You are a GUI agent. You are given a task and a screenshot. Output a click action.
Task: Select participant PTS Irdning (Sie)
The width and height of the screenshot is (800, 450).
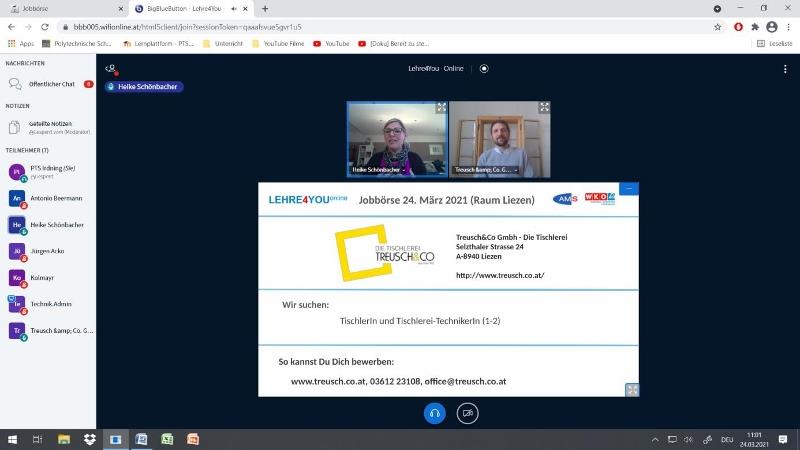48,172
